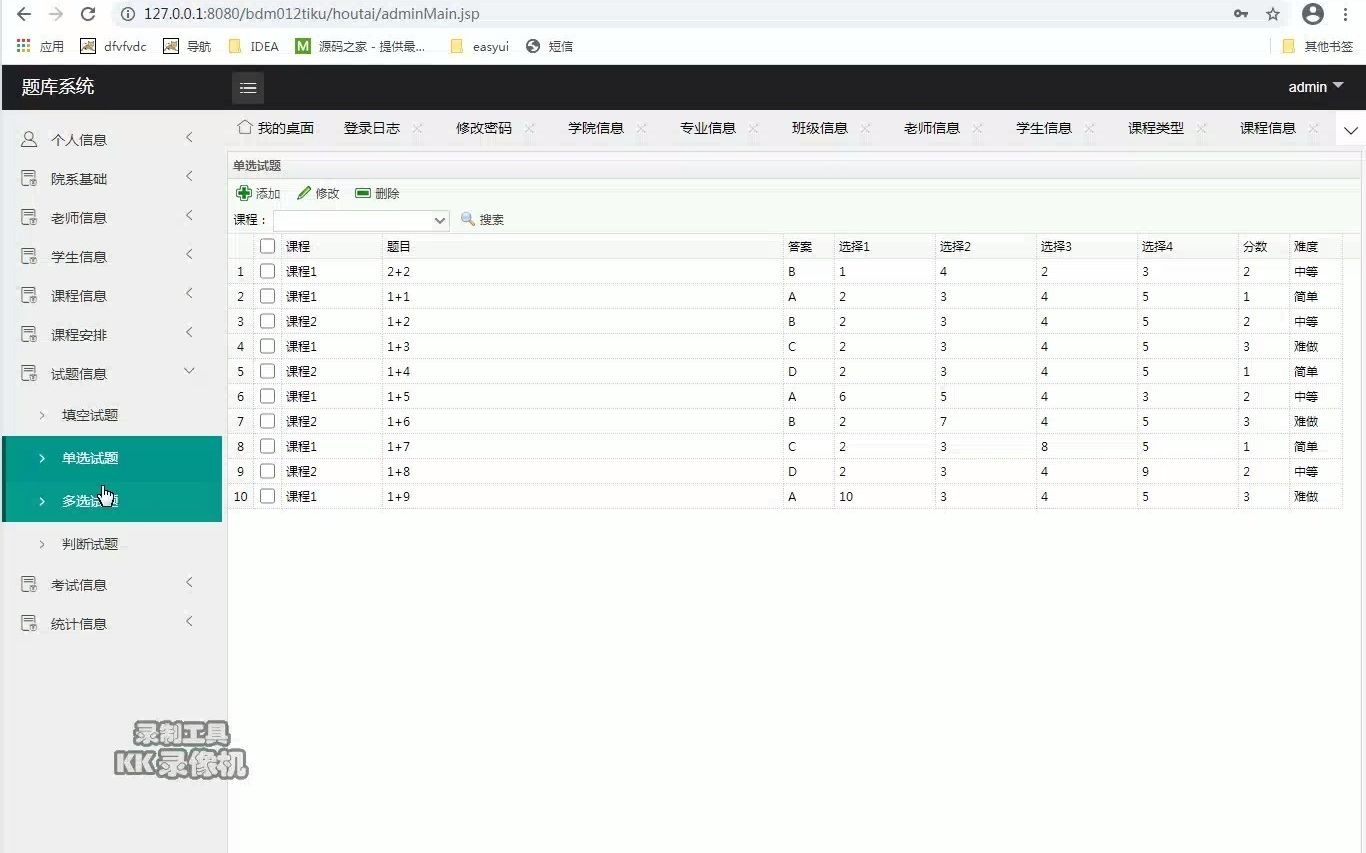Click the 课程安排 sidebar icon
Screen dimensions: 1366x853
pyautogui.click(x=30, y=334)
